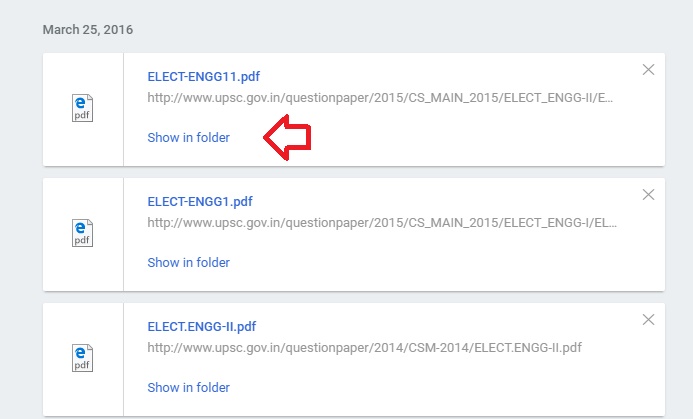693x419 pixels.
Task: Click the source URL under ELECT-ENGG1.pdf
Action: point(380,224)
